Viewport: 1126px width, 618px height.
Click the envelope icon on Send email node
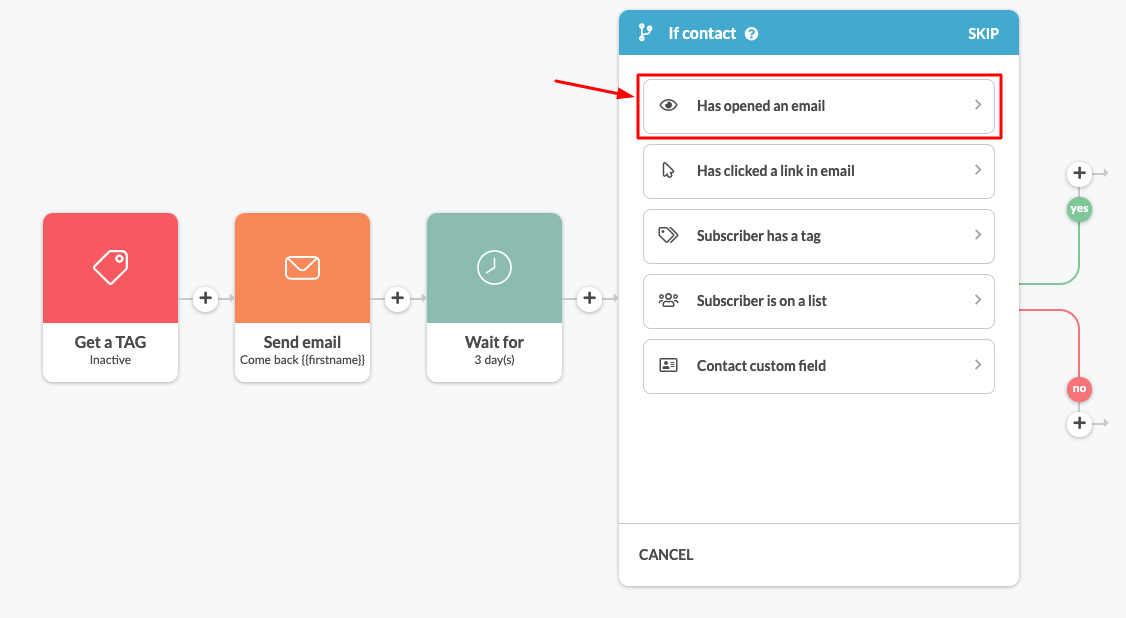pyautogui.click(x=302, y=267)
